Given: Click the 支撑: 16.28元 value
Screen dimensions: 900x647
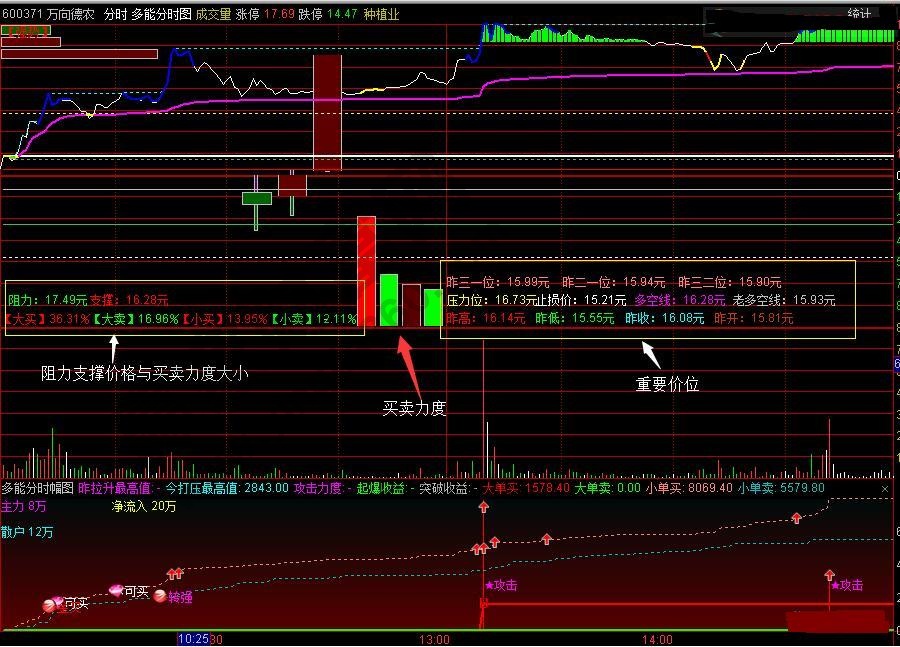Looking at the screenshot, I should click(129, 300).
